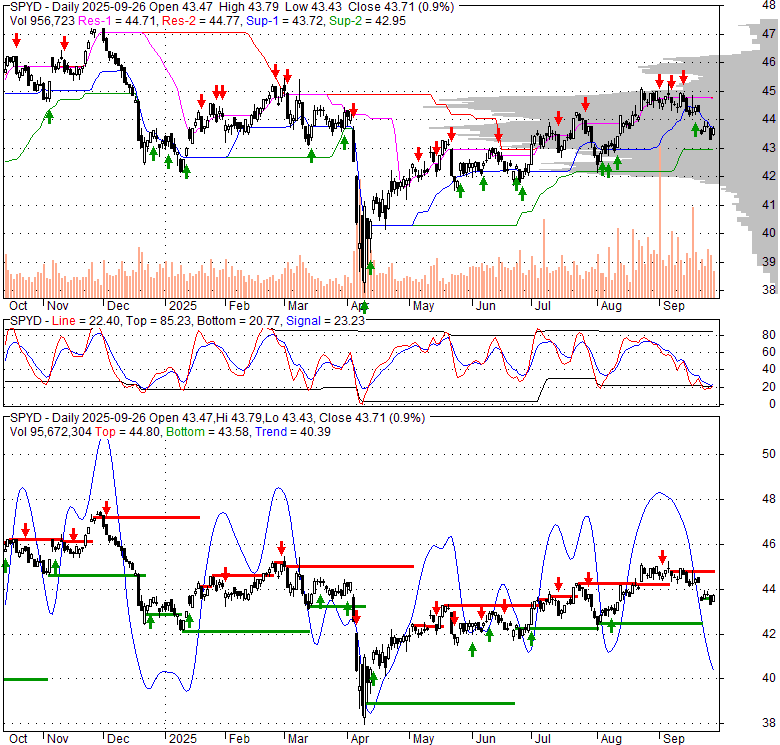Viewport: 780px width, 745px height.
Task: Click the Vol 95,672,304 reading in bottom chart
Action: 51,432
